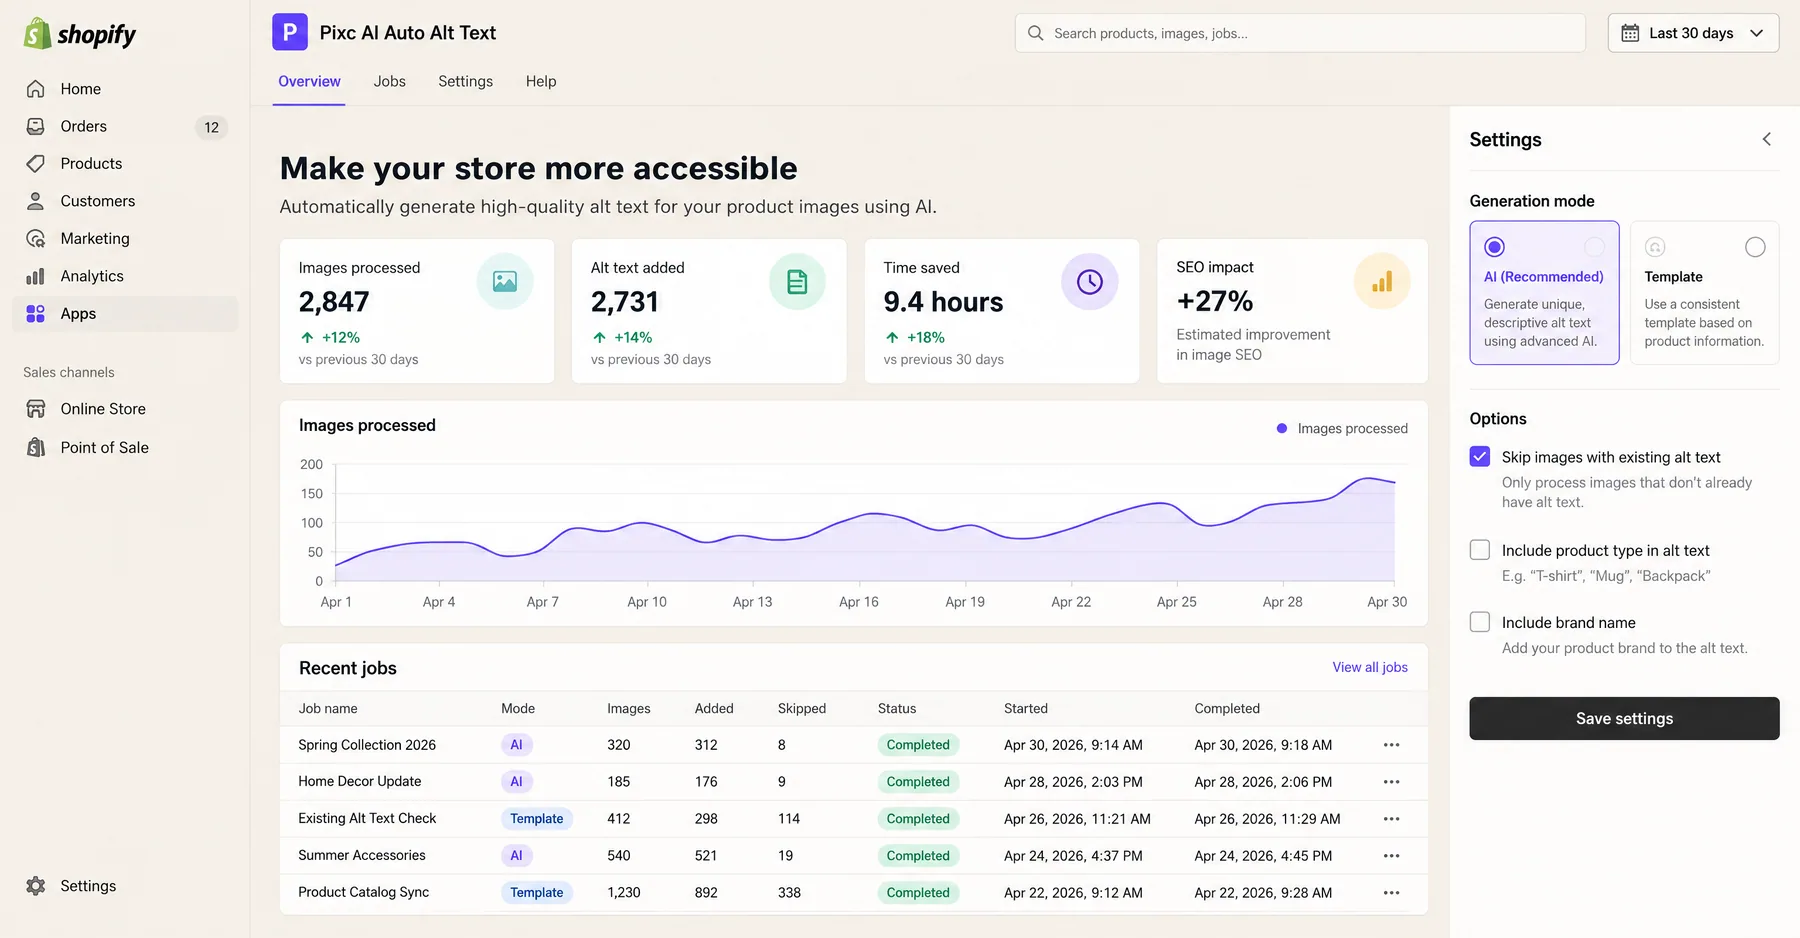Click the search magnifier icon

coord(1036,33)
